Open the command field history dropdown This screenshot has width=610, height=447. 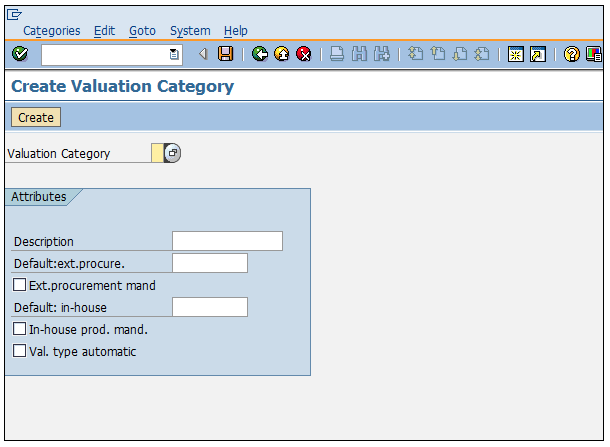tap(174, 54)
